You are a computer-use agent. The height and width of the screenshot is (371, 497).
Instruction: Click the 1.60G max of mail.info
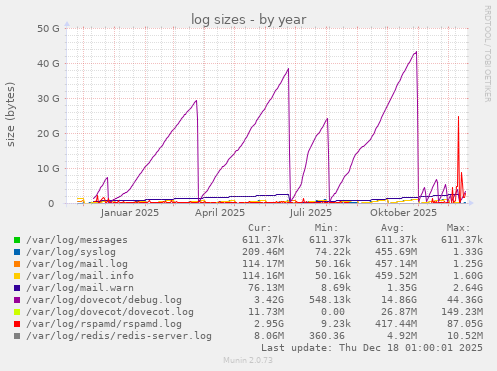[x=468, y=276]
